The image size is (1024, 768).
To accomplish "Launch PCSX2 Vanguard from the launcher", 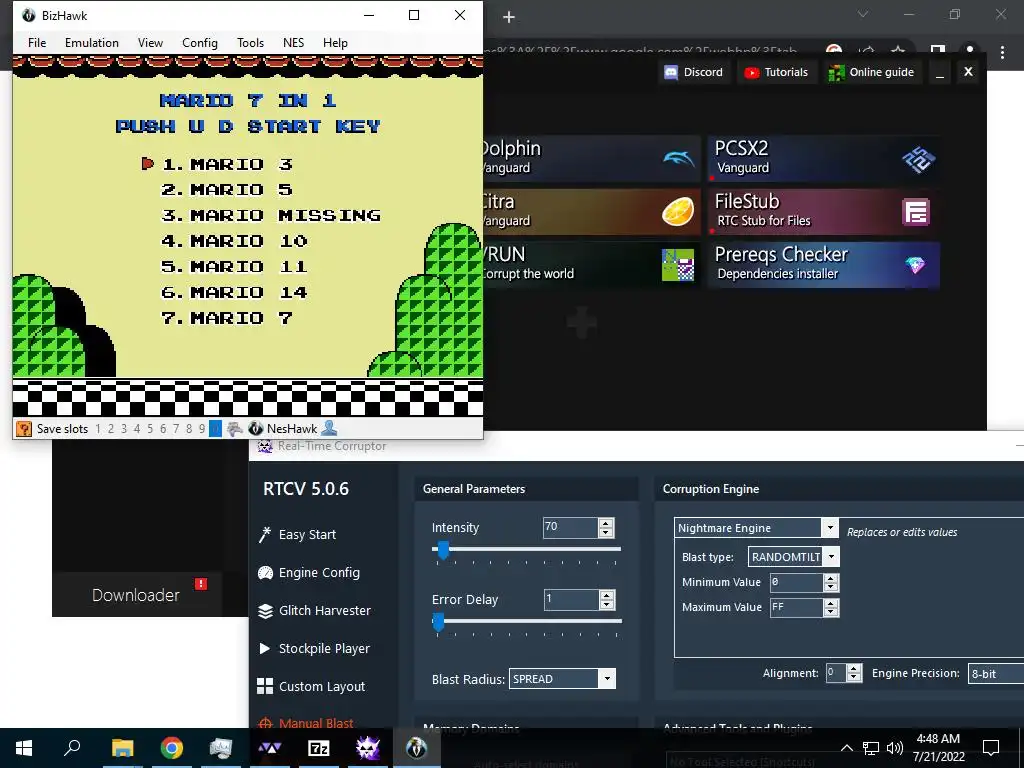I will pos(824,159).
